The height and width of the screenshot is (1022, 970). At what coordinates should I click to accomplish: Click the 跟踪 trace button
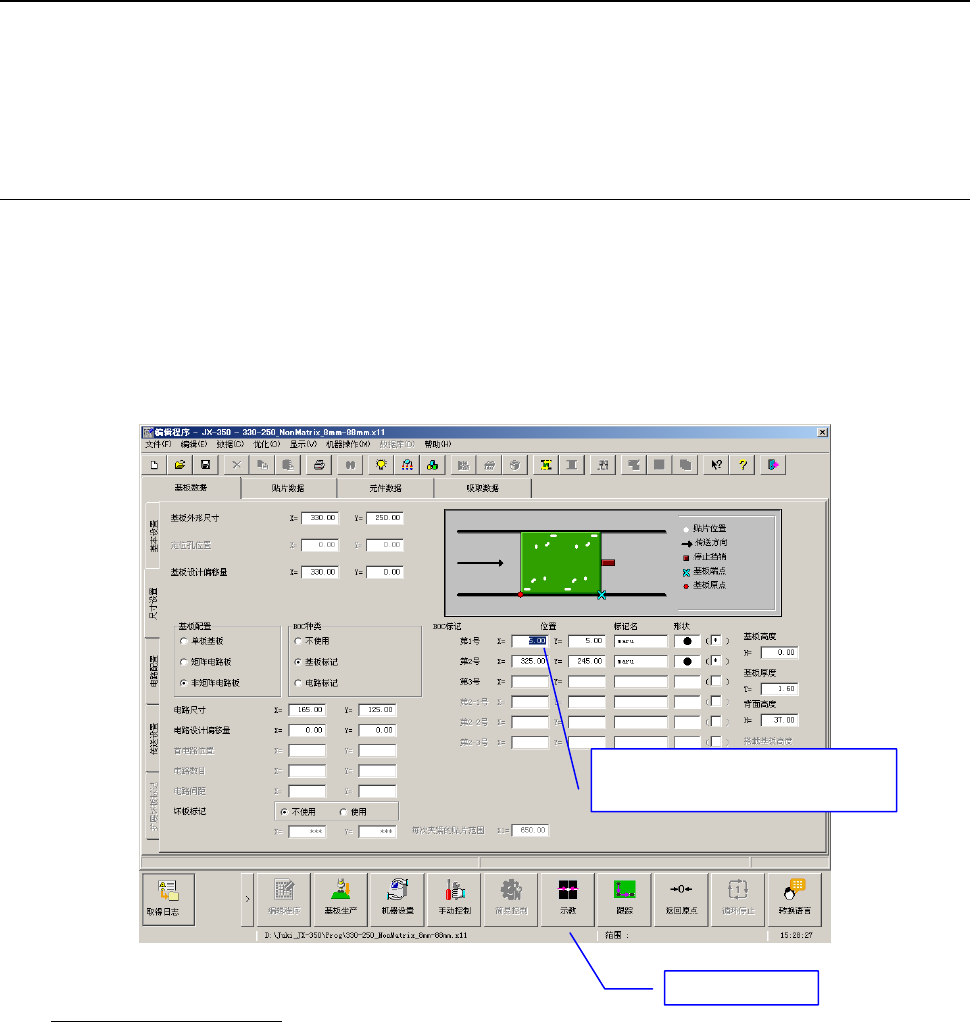(625, 899)
